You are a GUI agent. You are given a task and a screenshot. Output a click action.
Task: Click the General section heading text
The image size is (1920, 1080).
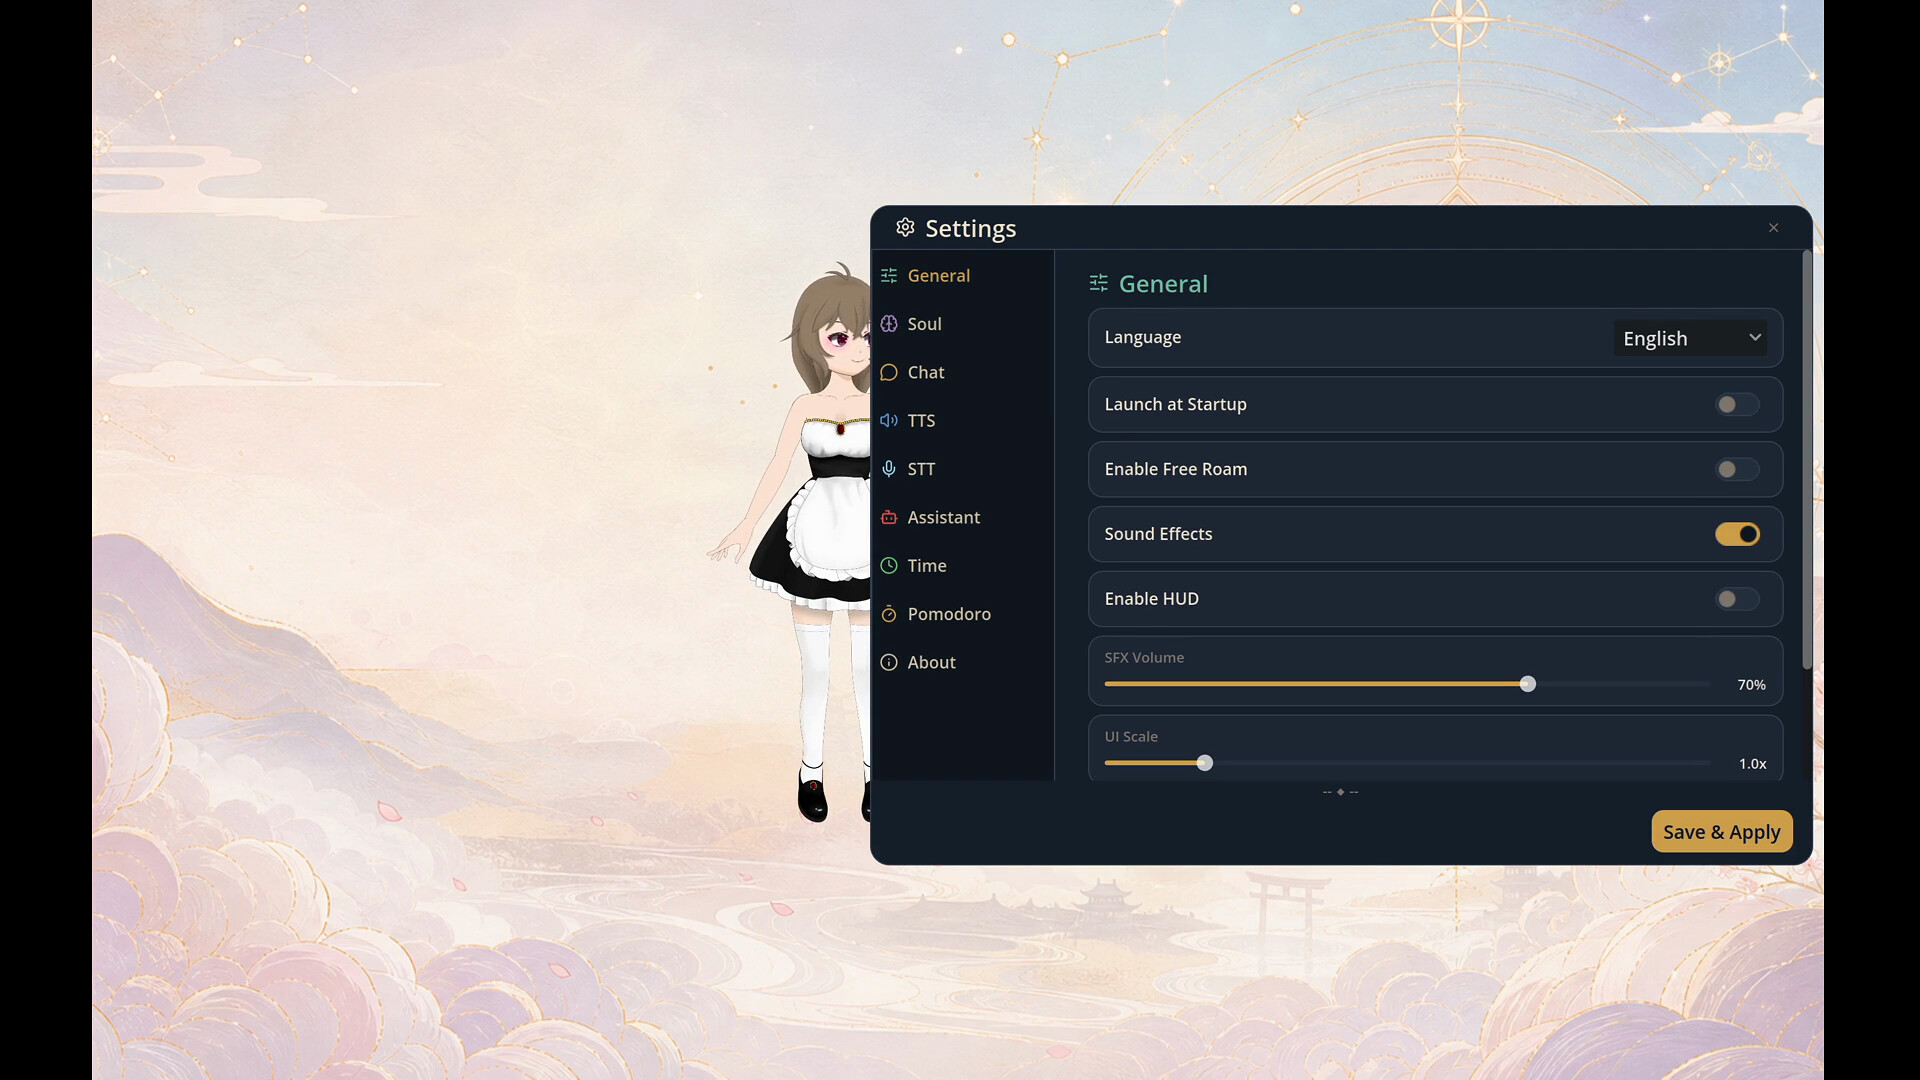pos(1163,284)
